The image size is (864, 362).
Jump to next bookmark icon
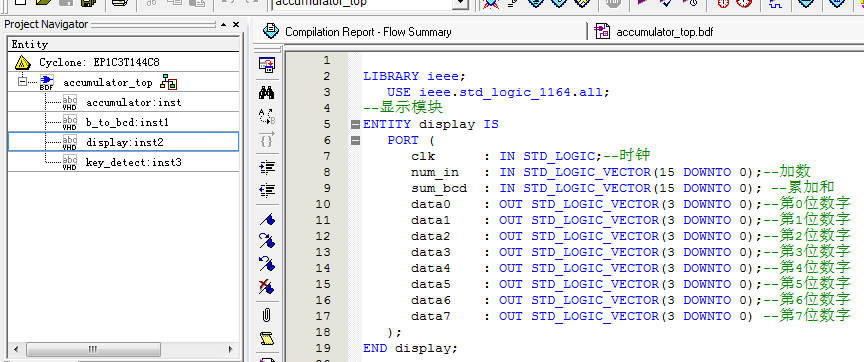267,241
